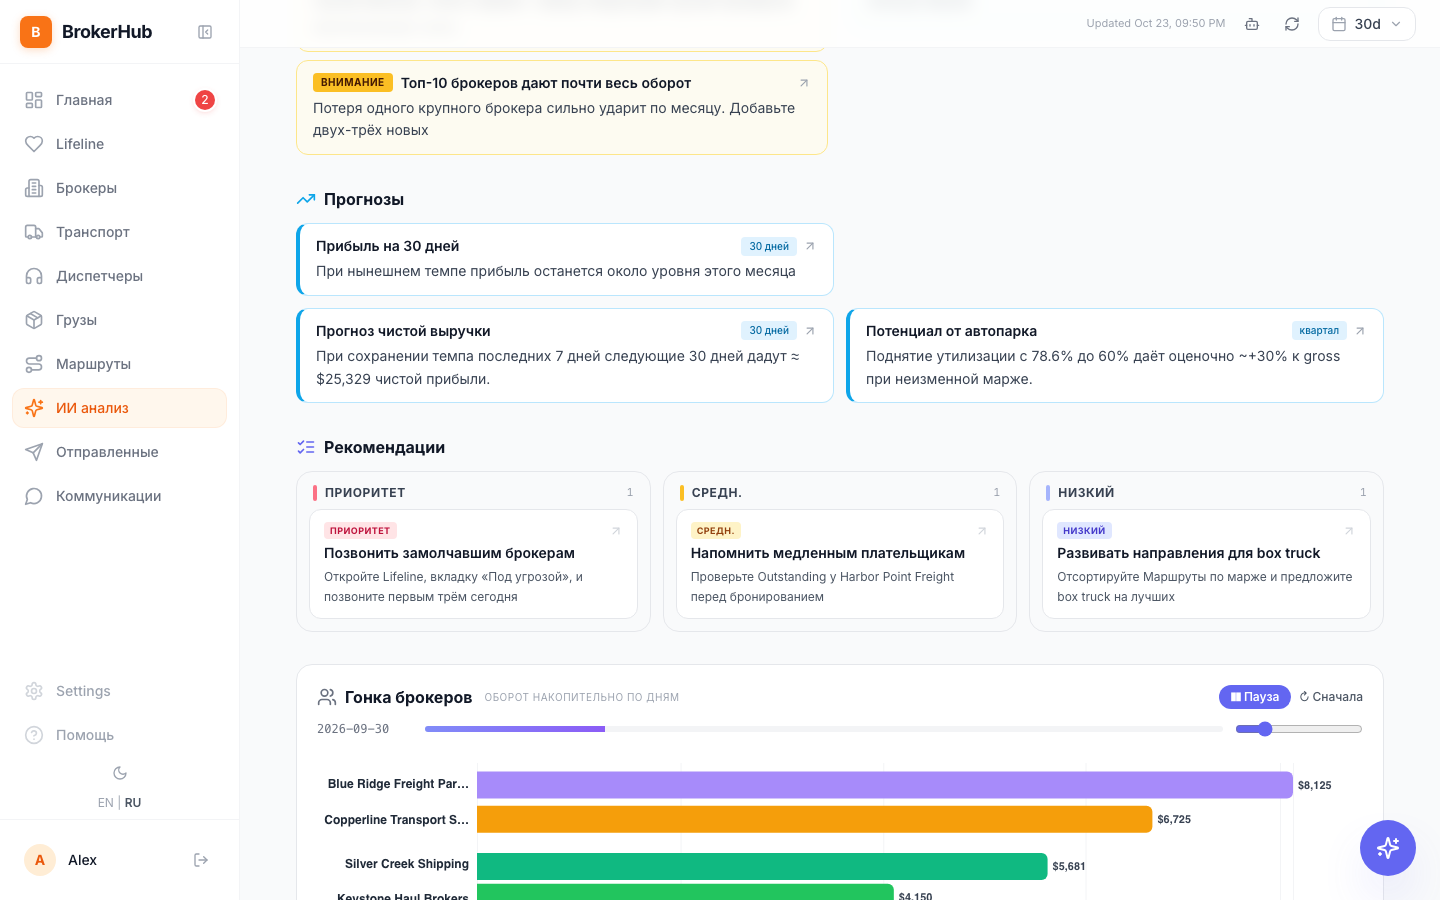
Task: Open Settings gear icon
Action: [x=34, y=691]
